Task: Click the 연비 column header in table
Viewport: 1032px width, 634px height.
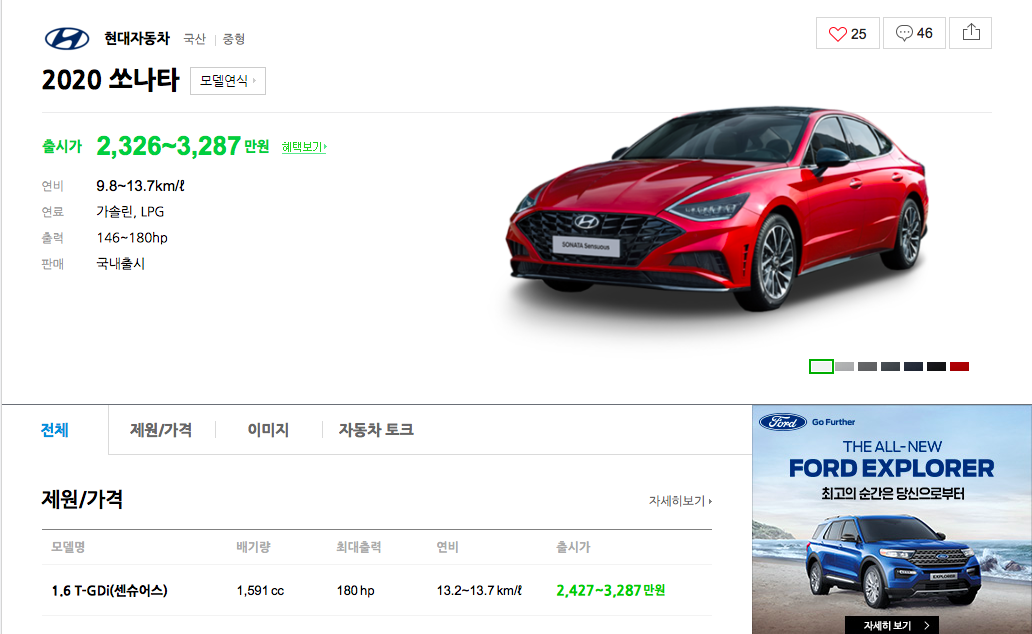Action: click(447, 547)
